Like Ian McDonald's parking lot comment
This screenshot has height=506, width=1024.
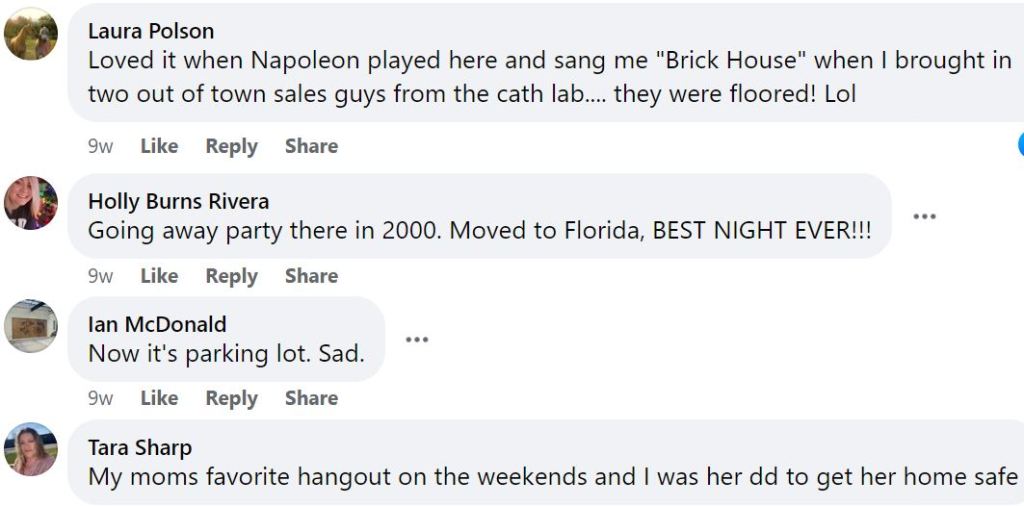(x=159, y=398)
